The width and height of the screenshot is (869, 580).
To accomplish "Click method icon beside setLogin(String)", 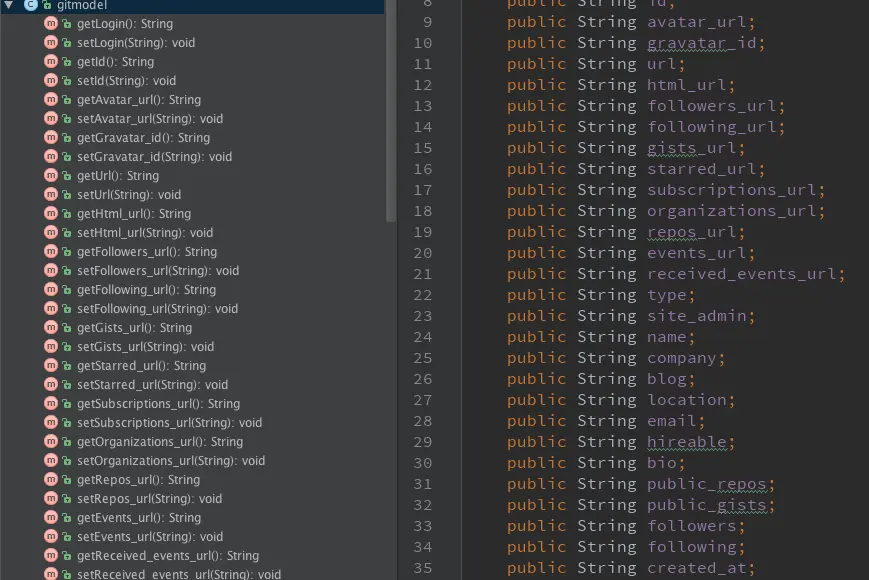I will (51, 43).
